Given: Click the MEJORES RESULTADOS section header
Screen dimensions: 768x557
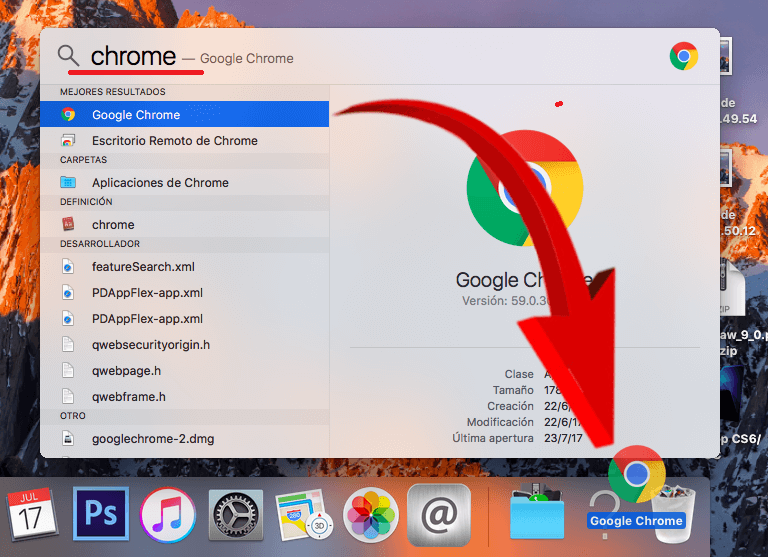Looking at the screenshot, I should 113,92.
